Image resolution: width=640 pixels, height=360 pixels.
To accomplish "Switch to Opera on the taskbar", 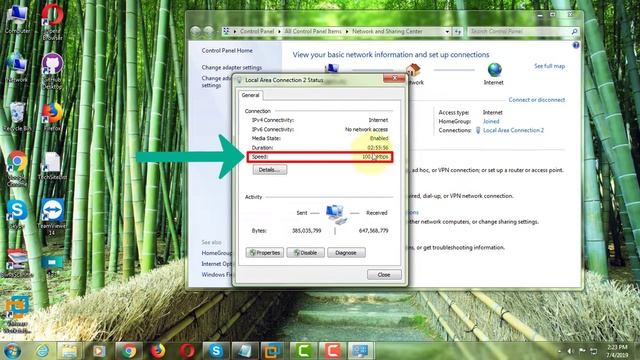I will point(187,351).
